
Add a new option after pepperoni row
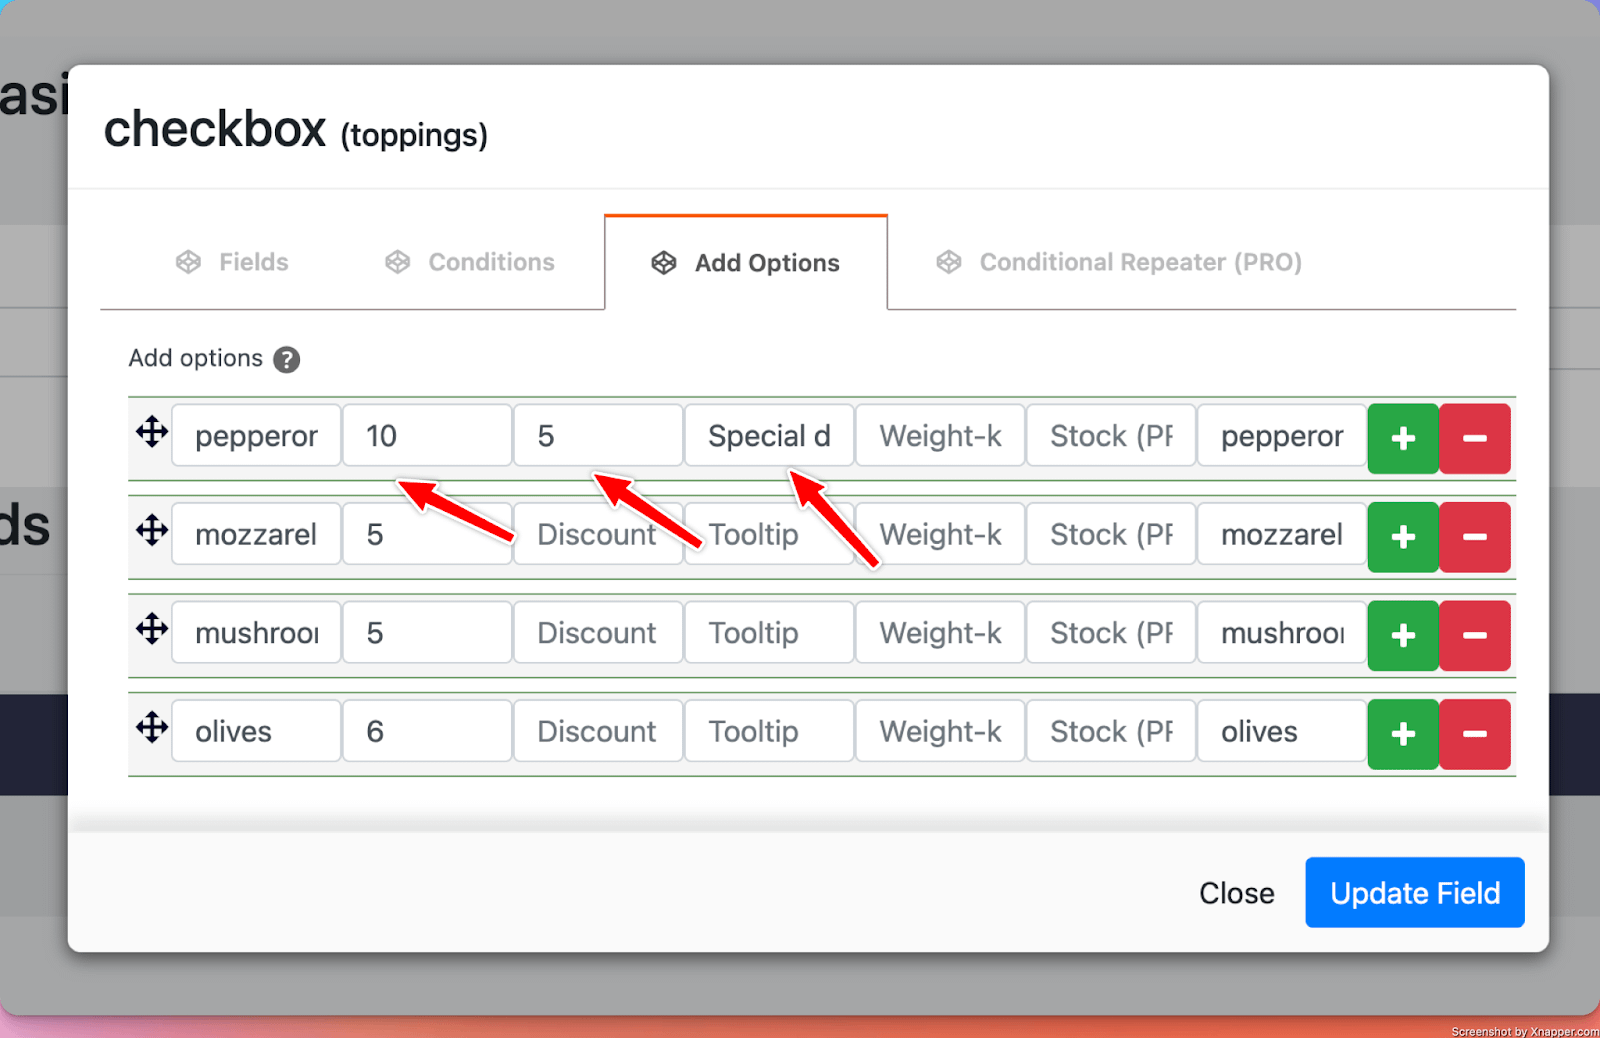coord(1402,438)
